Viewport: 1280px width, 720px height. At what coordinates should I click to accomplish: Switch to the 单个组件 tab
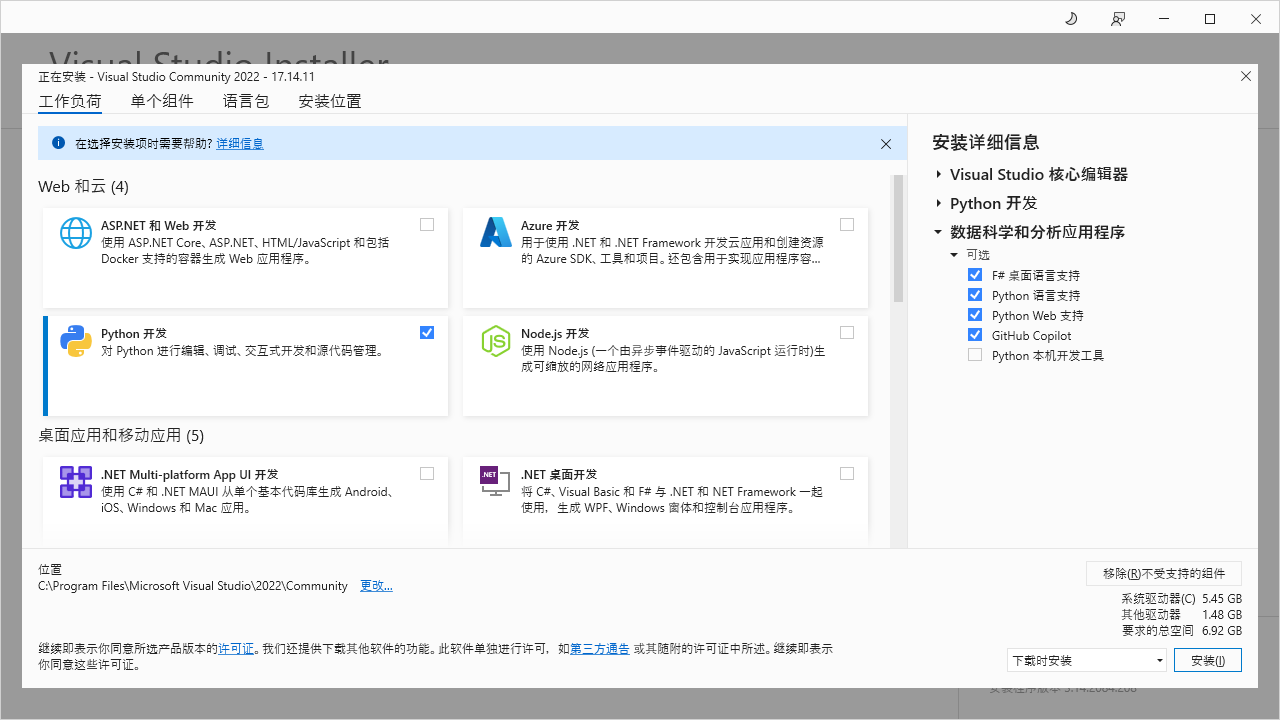(x=162, y=101)
